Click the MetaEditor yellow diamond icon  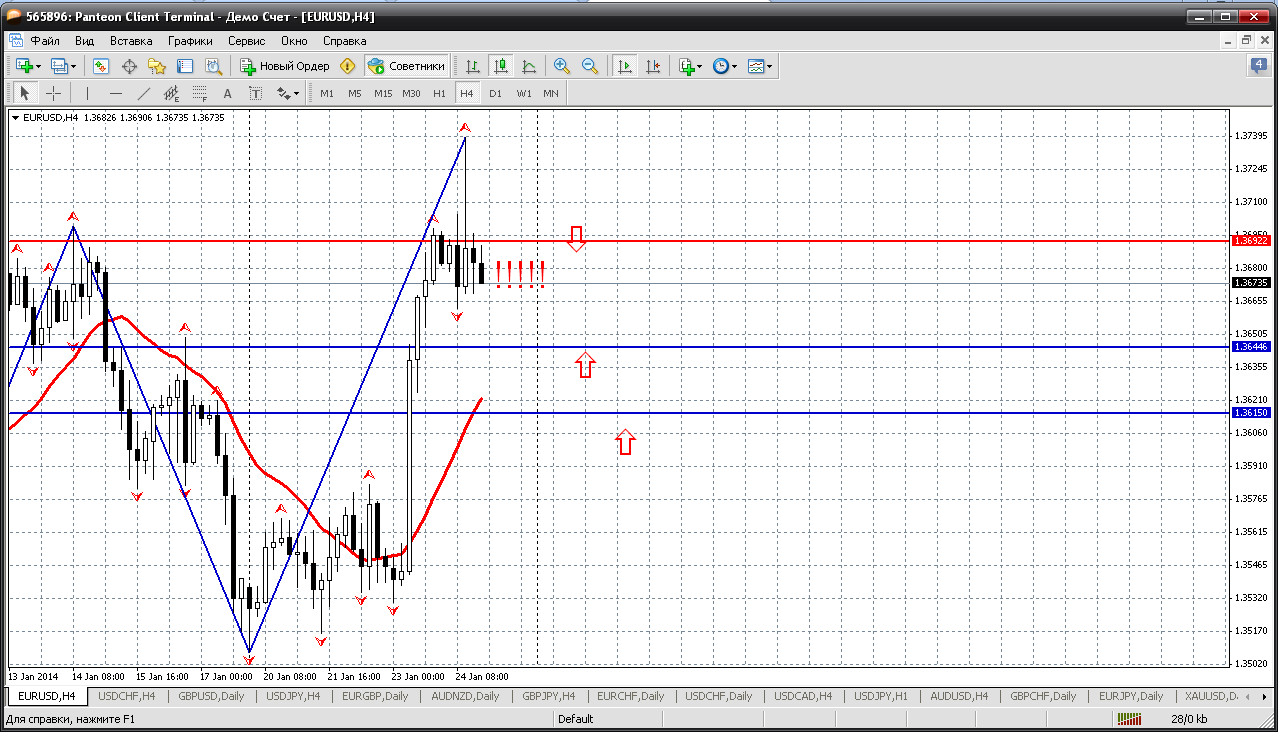[347, 66]
